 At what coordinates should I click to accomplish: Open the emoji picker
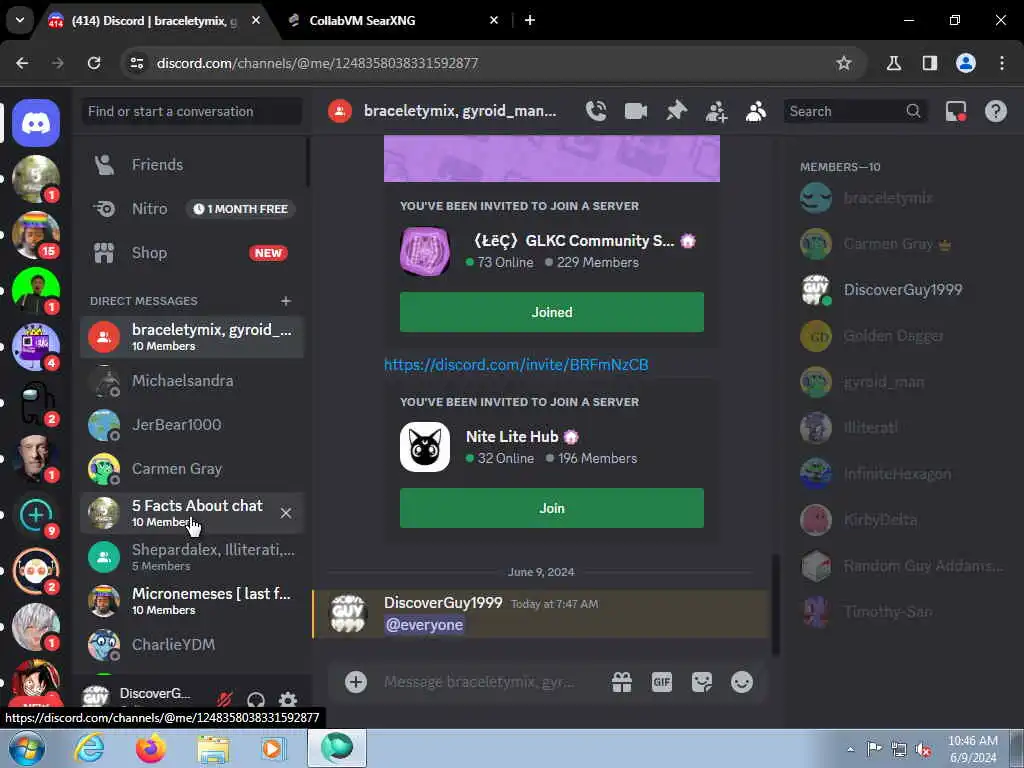[742, 682]
